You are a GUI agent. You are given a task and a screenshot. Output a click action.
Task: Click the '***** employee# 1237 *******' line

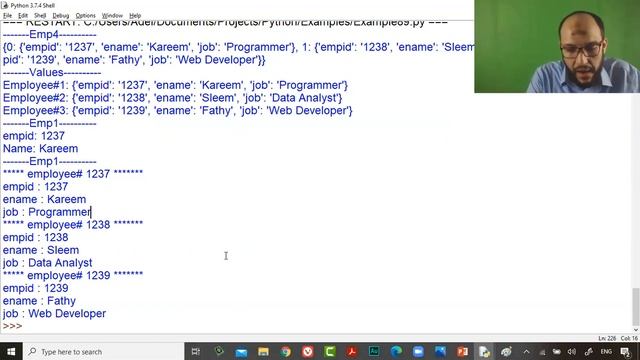[73, 174]
